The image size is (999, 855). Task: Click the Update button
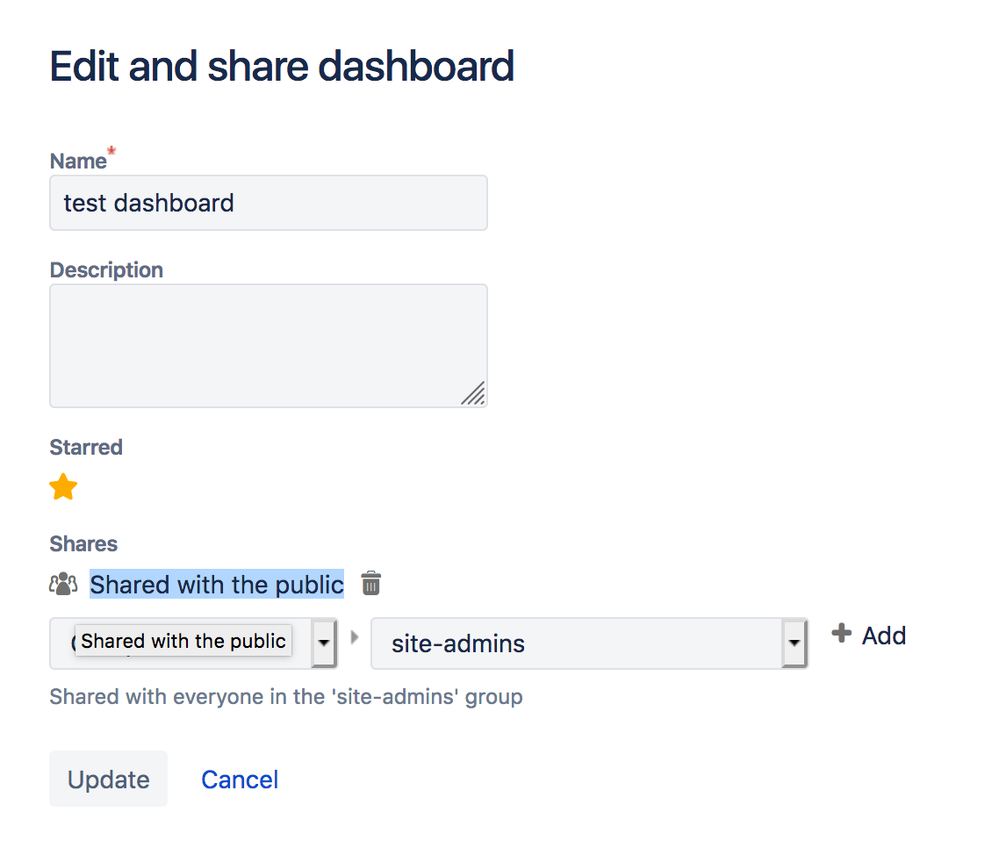click(x=108, y=779)
